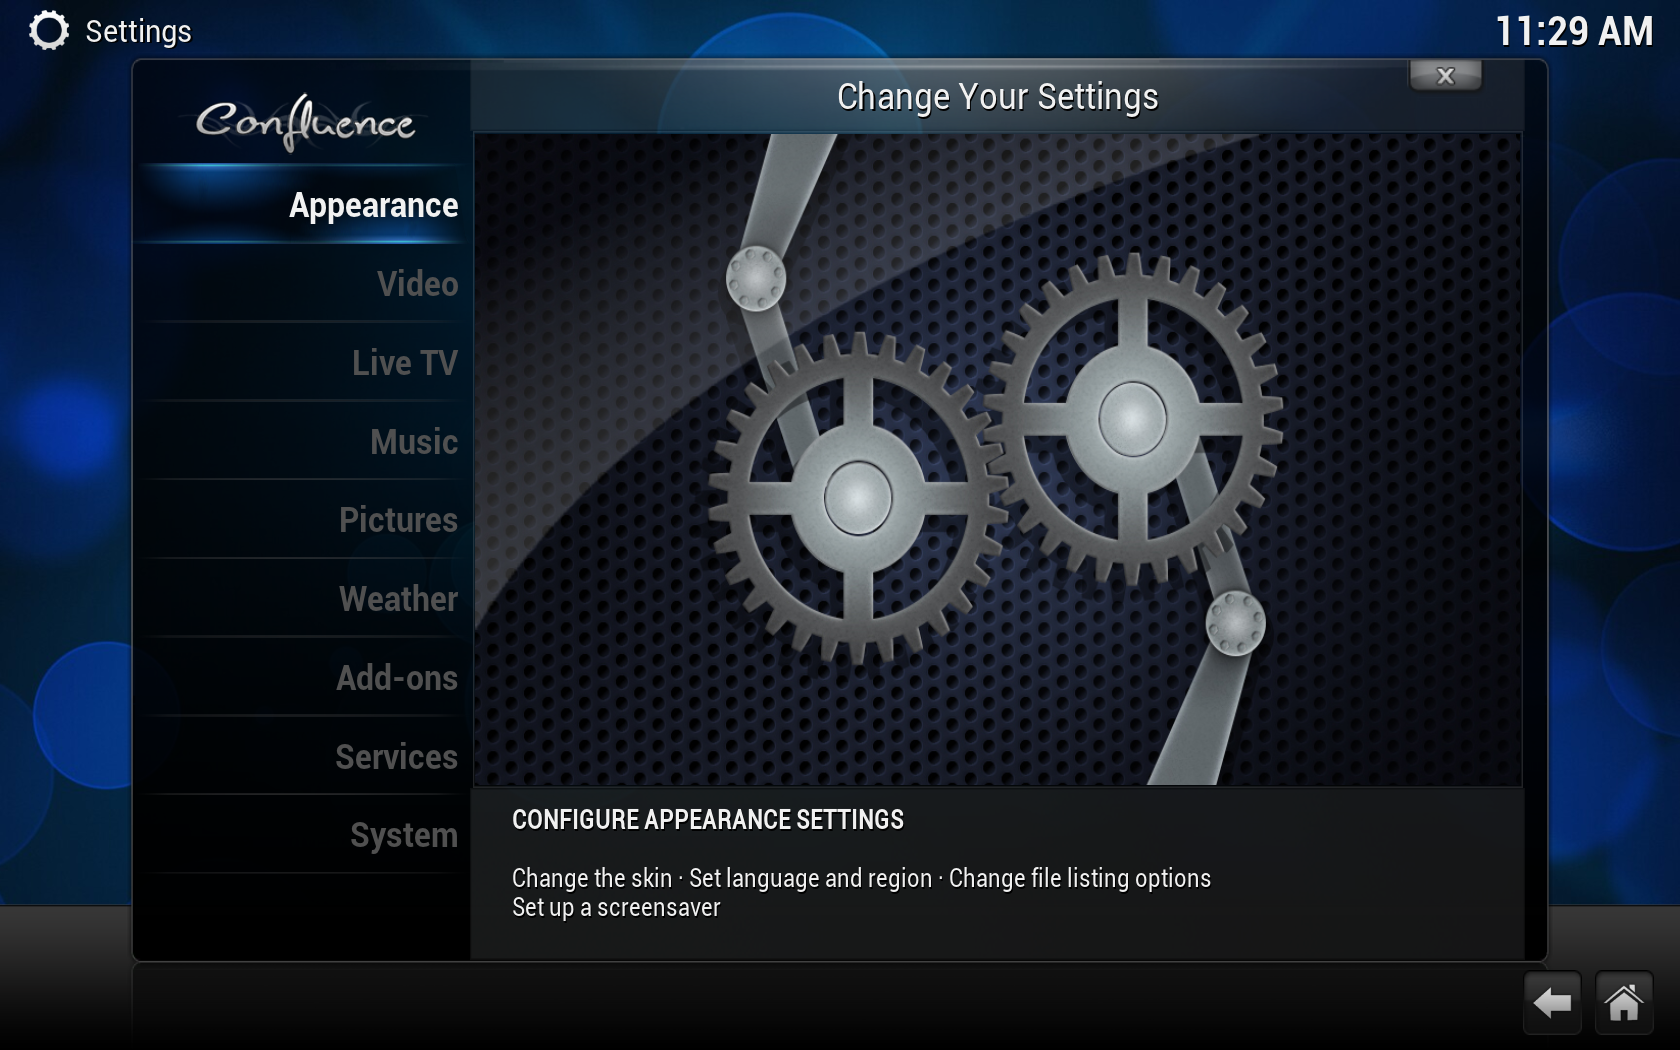Click the Settings gear icon in header
Viewport: 1680px width, 1050px height.
click(x=48, y=31)
